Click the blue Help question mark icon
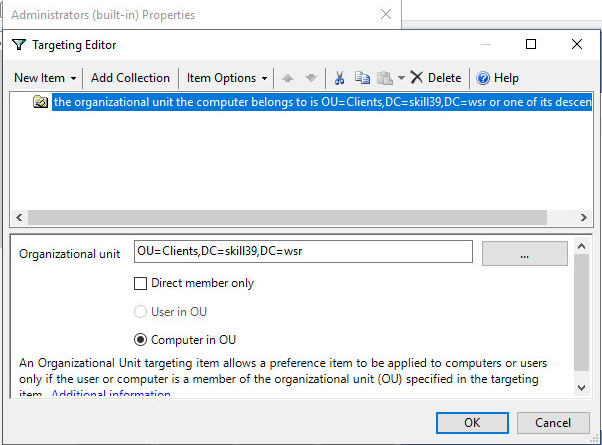The width and height of the screenshot is (602, 445). (483, 78)
